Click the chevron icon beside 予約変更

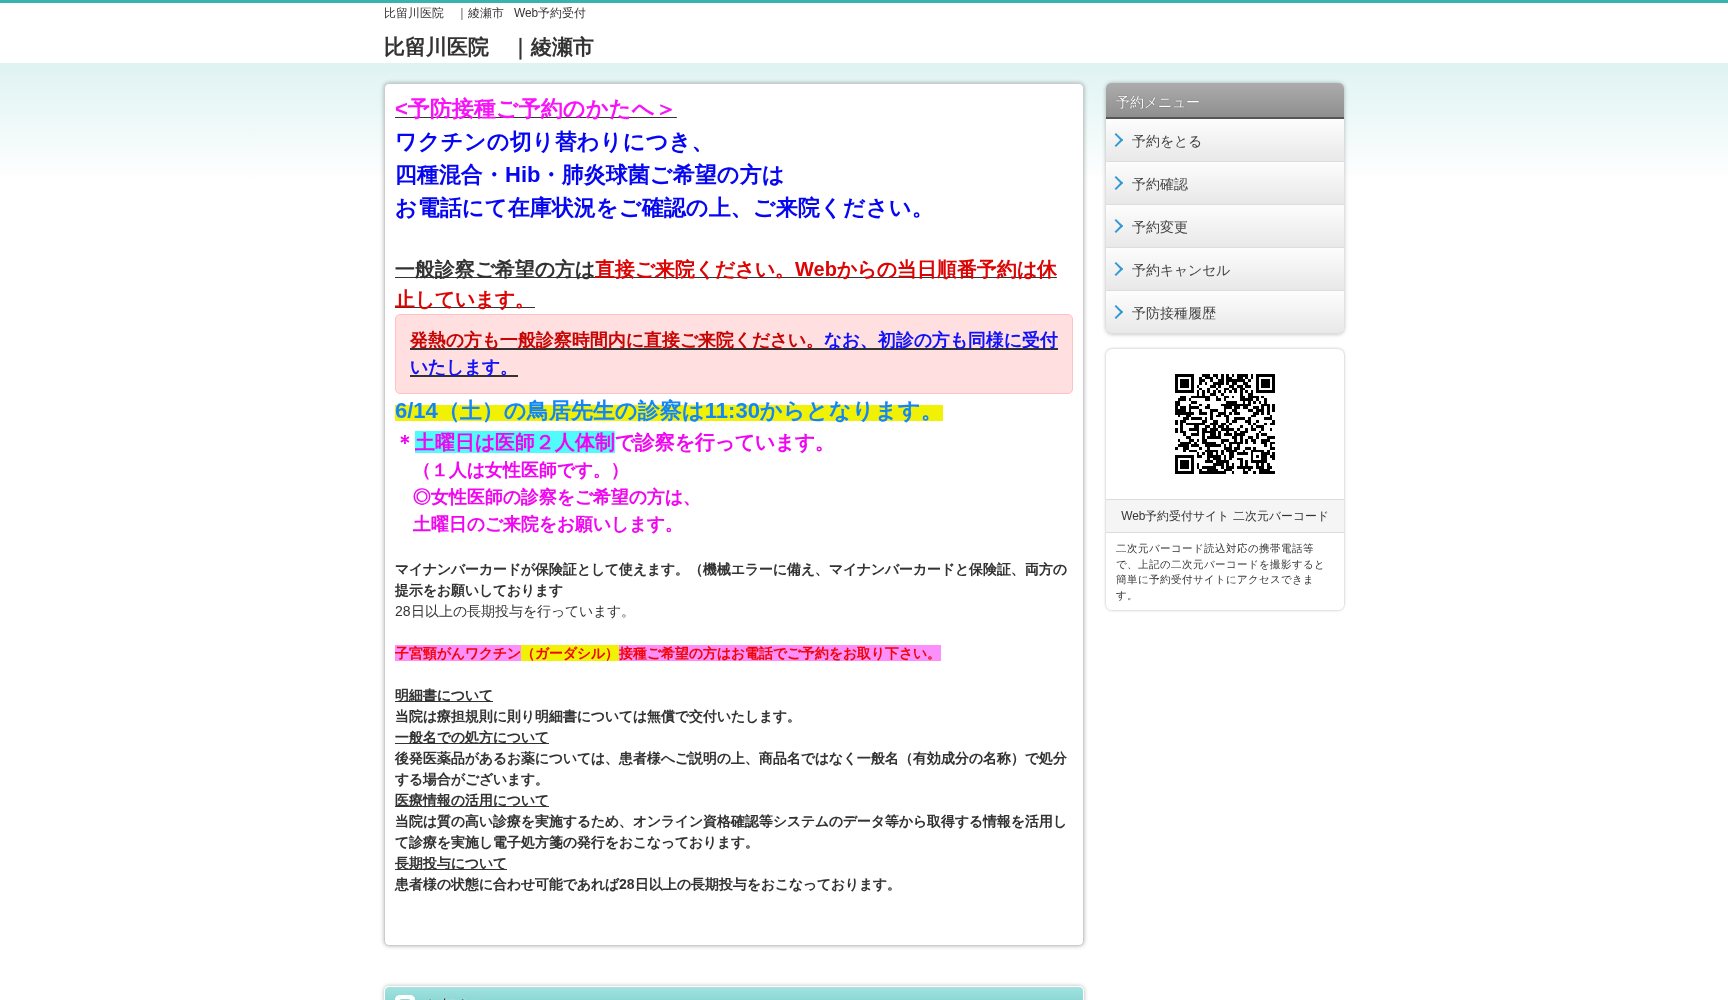click(1119, 226)
